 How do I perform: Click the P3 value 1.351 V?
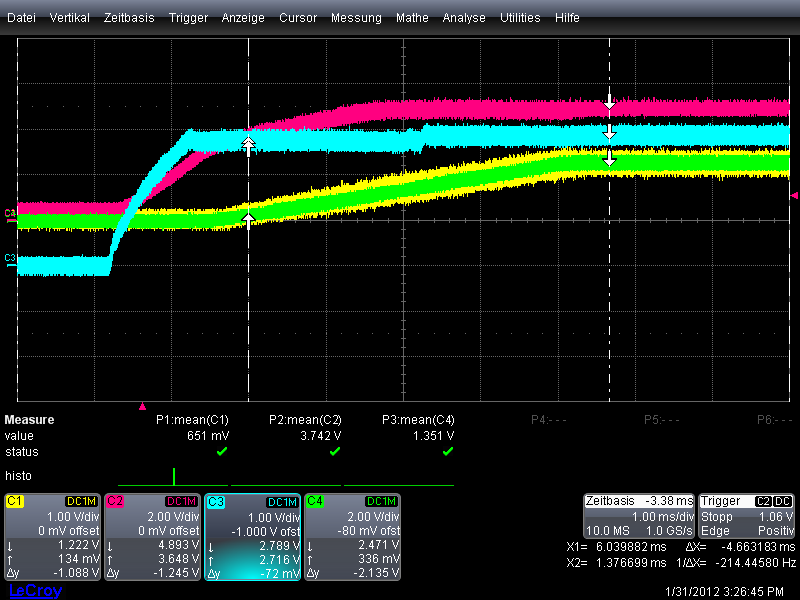click(434, 436)
